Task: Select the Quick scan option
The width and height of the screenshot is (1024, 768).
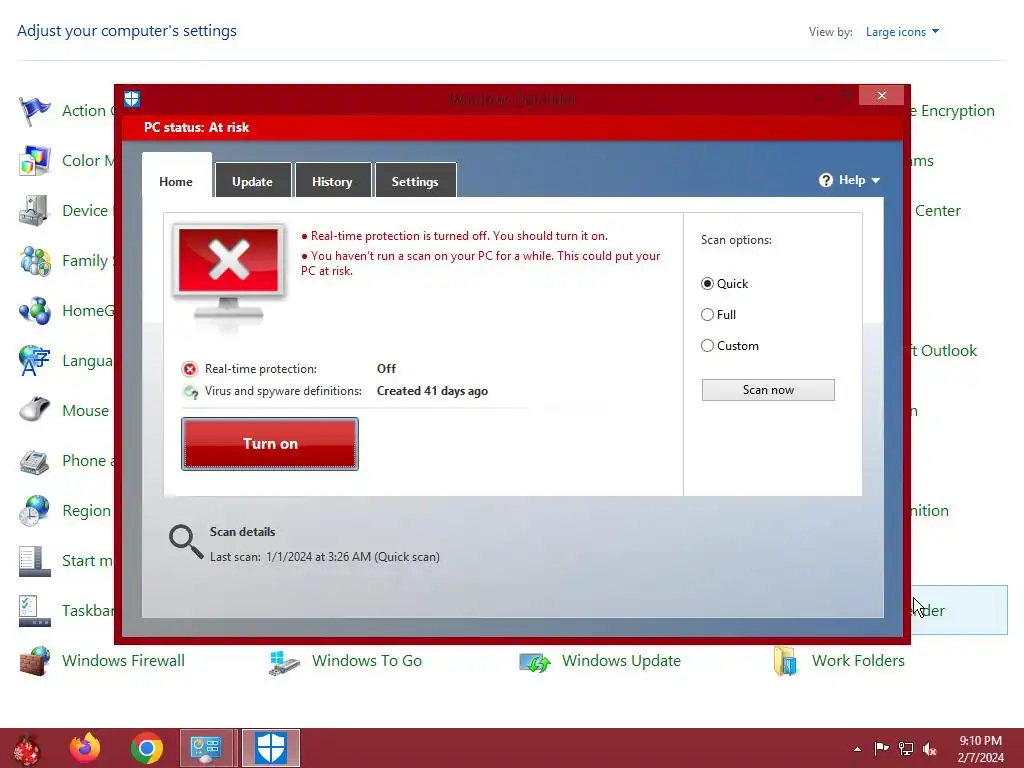Action: coord(724,284)
